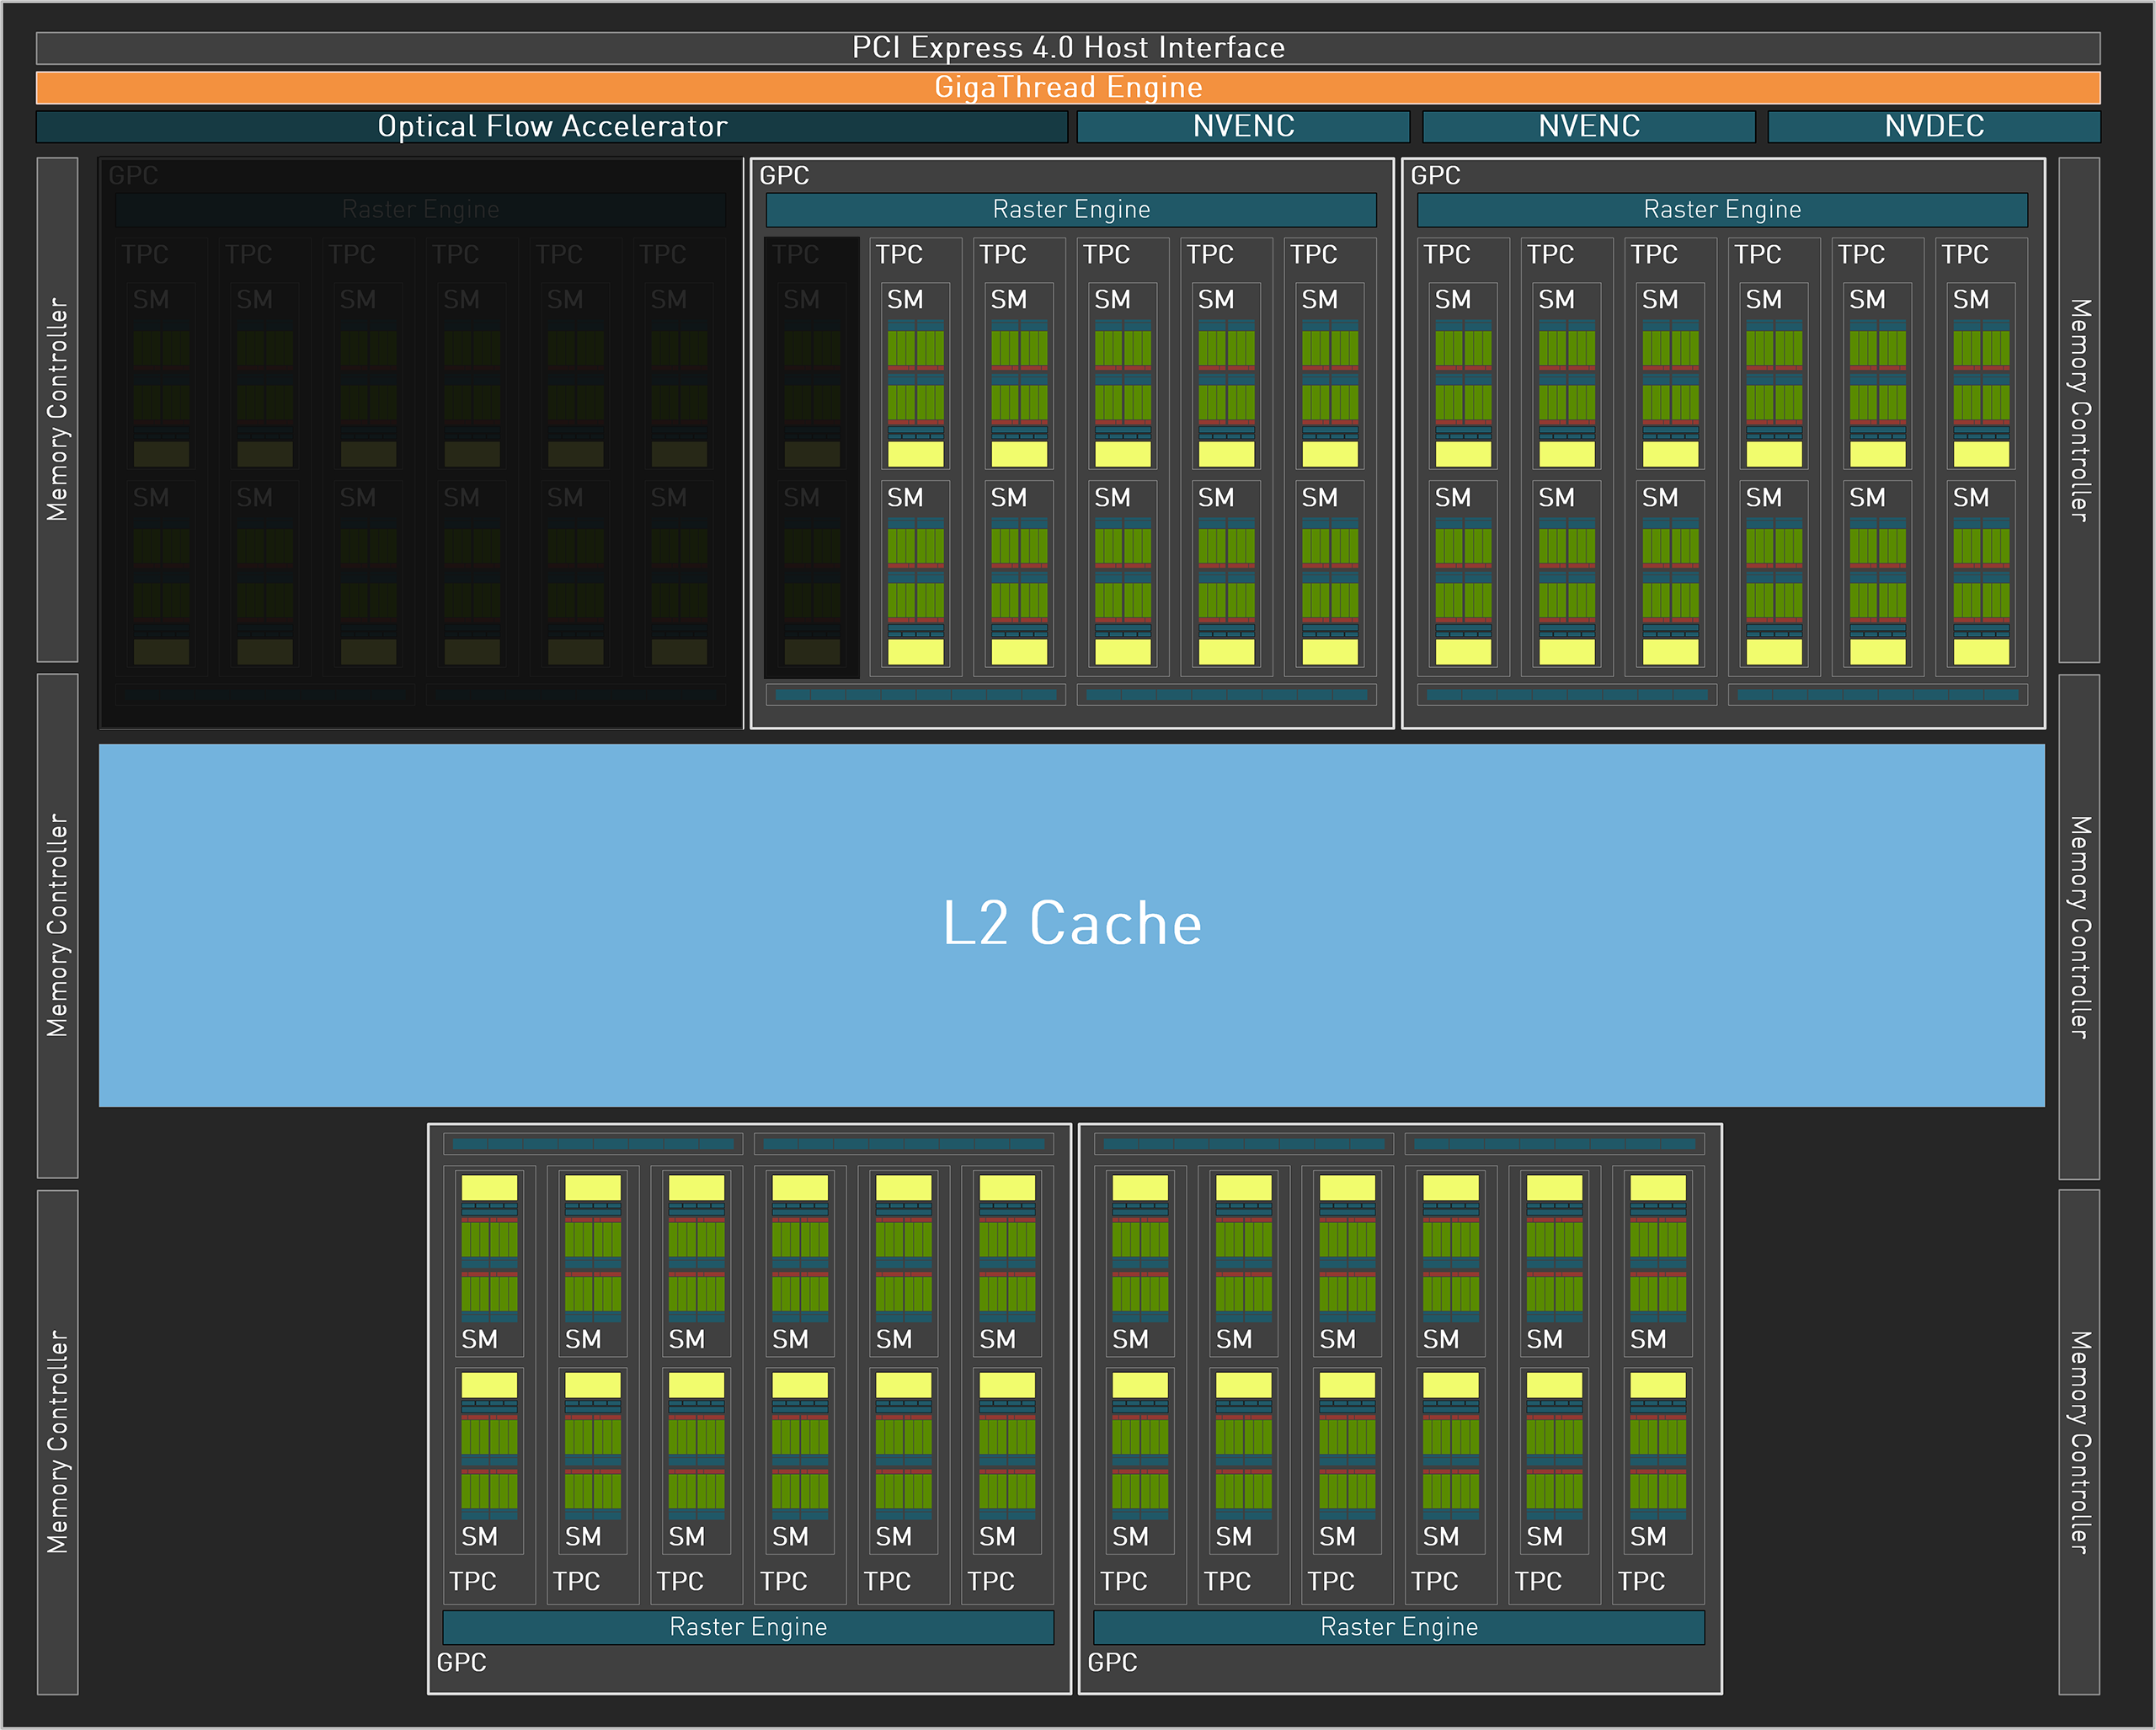Click Raster Engine in the bottom-left GPC
2156x1730 pixels.
pyautogui.click(x=748, y=1627)
